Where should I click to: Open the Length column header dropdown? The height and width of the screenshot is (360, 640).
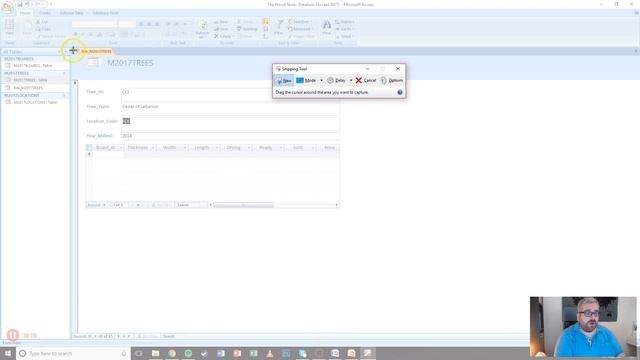pos(217,148)
